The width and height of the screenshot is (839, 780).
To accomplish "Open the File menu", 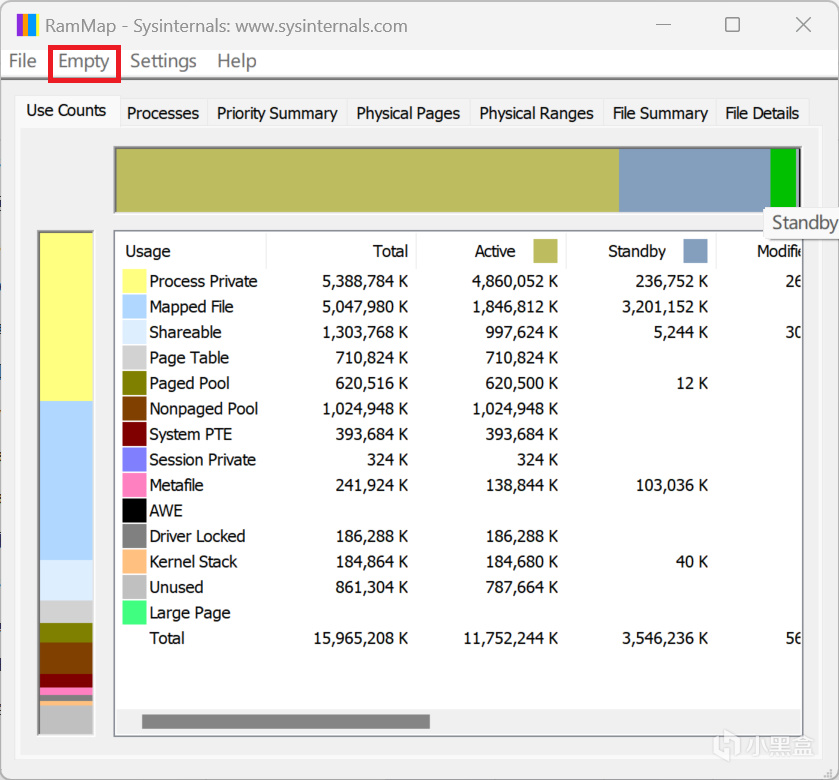I will [22, 61].
